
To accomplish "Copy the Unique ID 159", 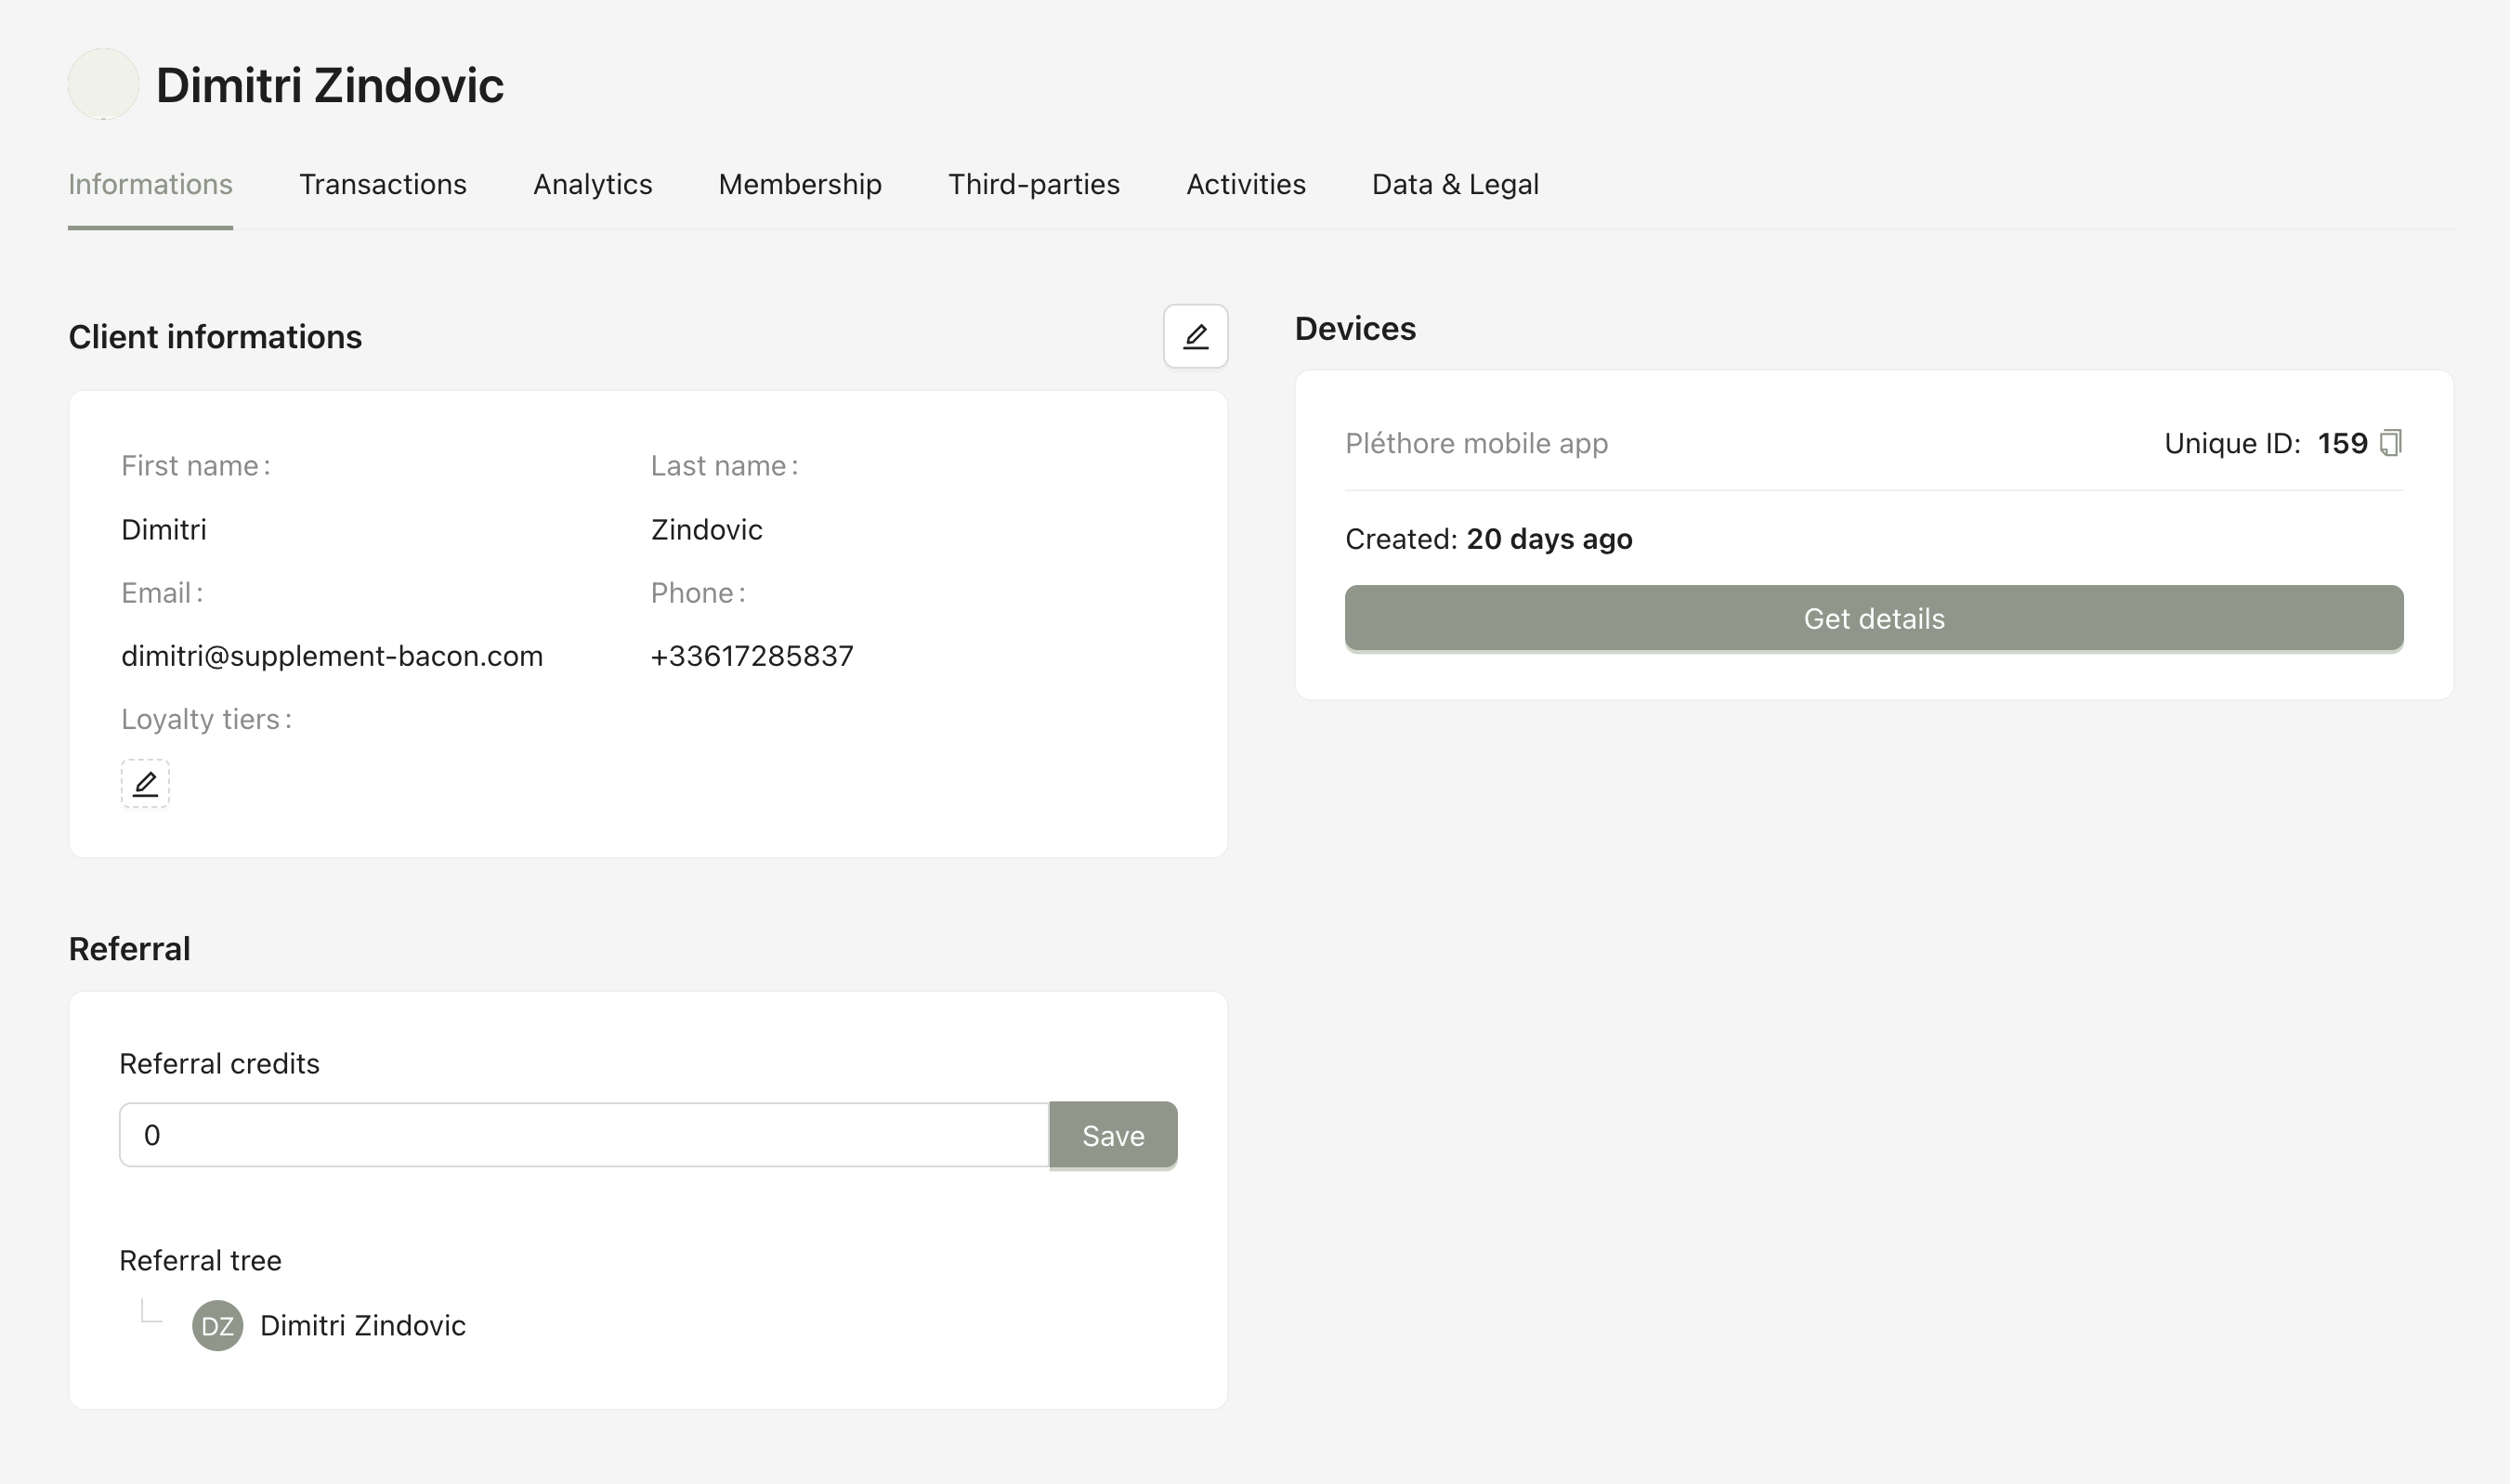I will tap(2390, 443).
